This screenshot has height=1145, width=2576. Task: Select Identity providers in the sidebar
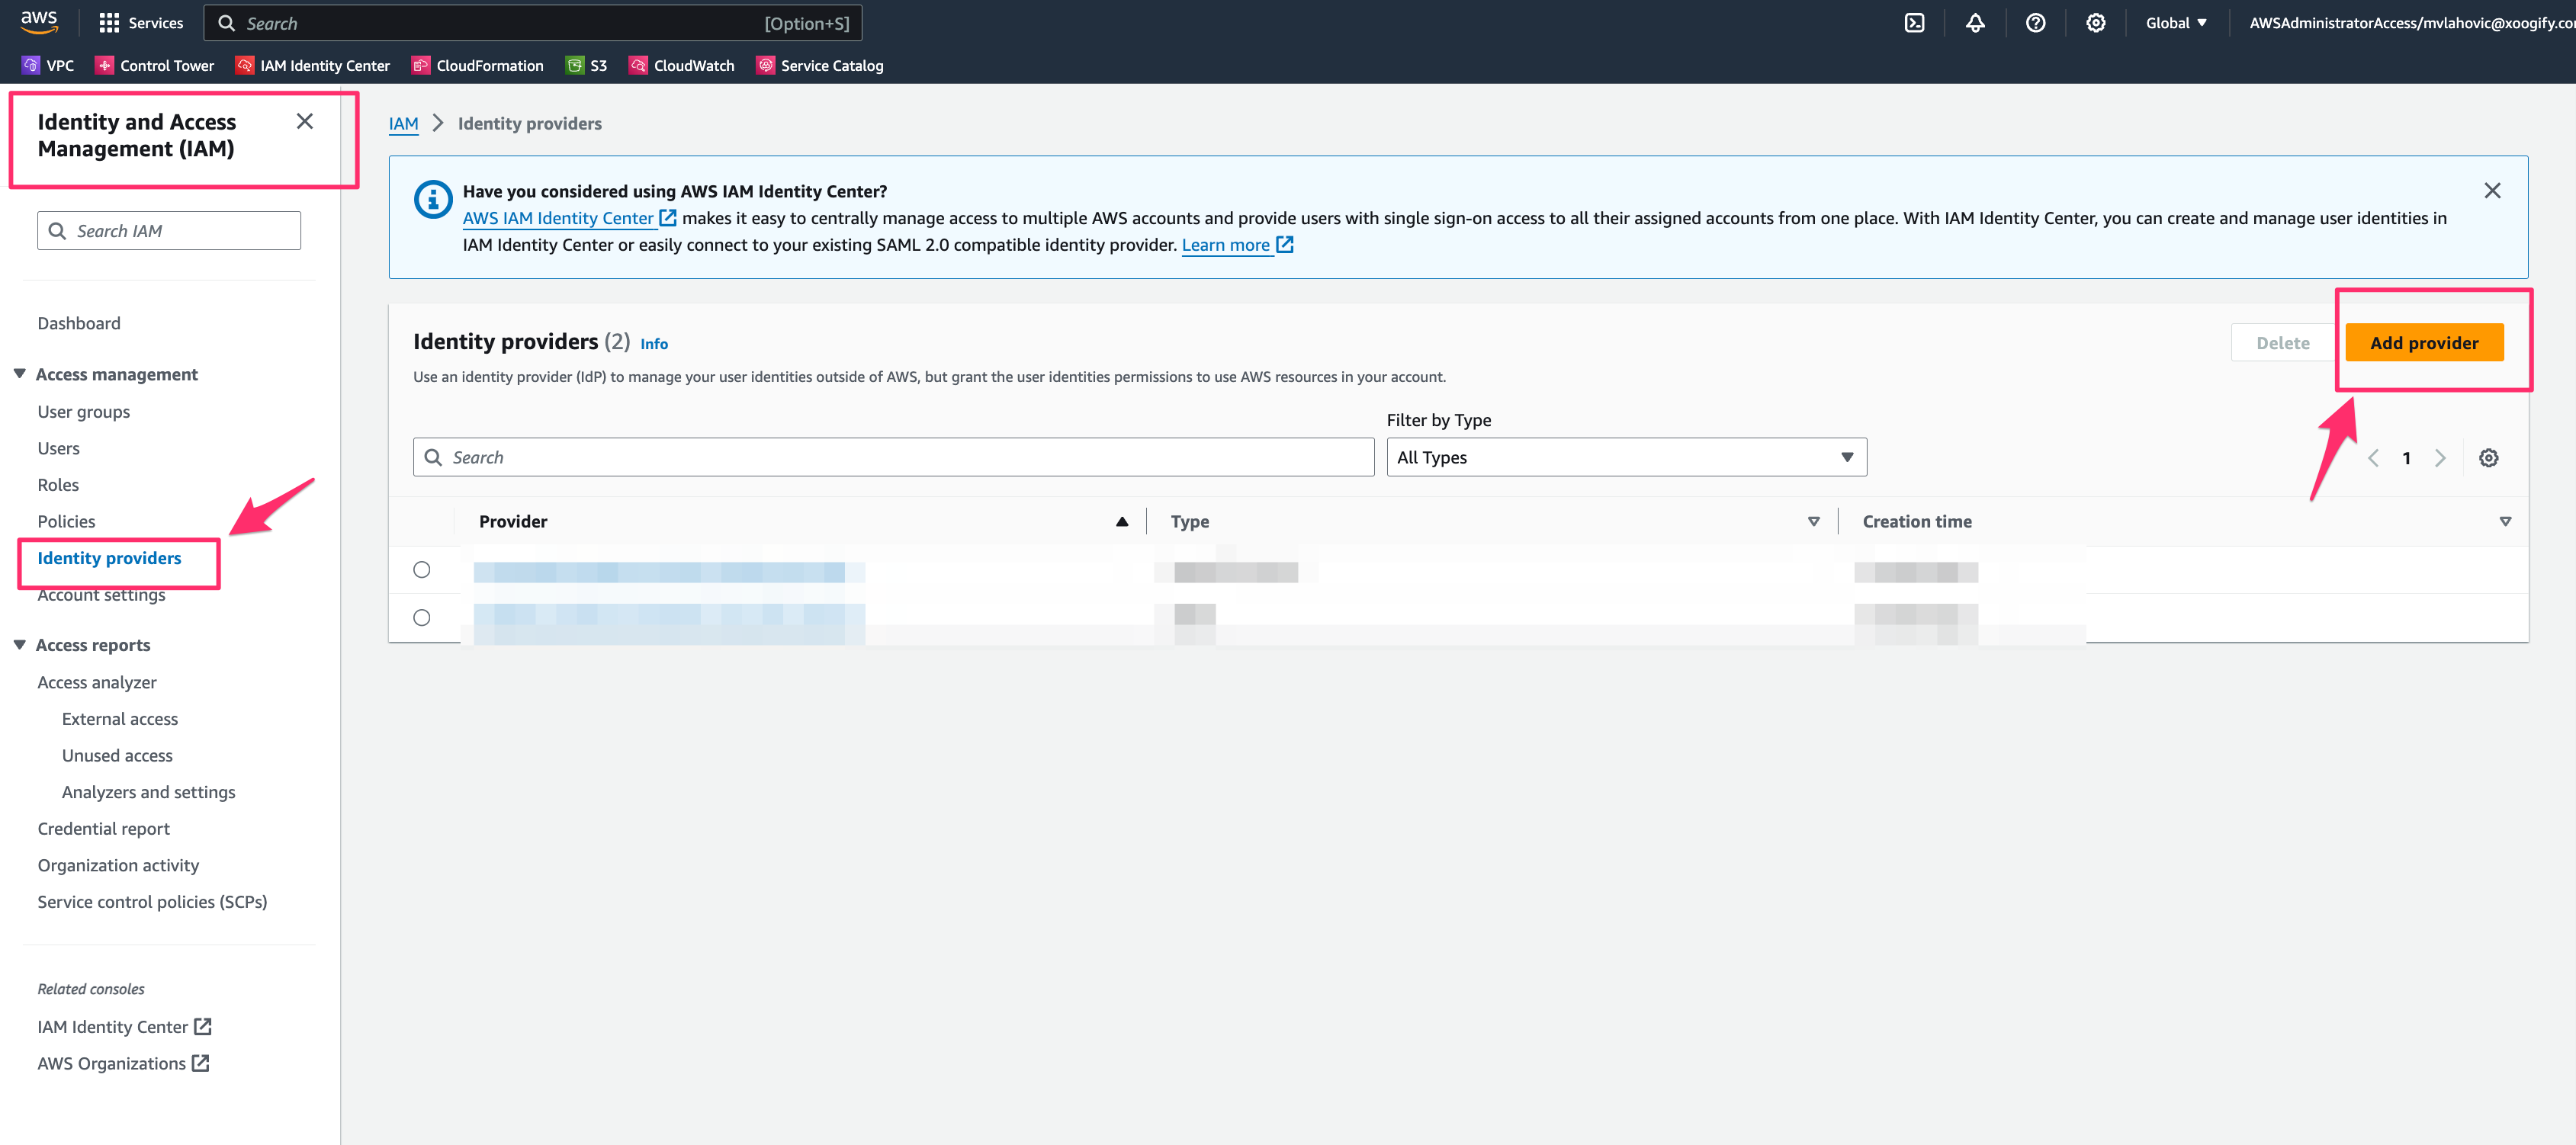click(x=109, y=557)
